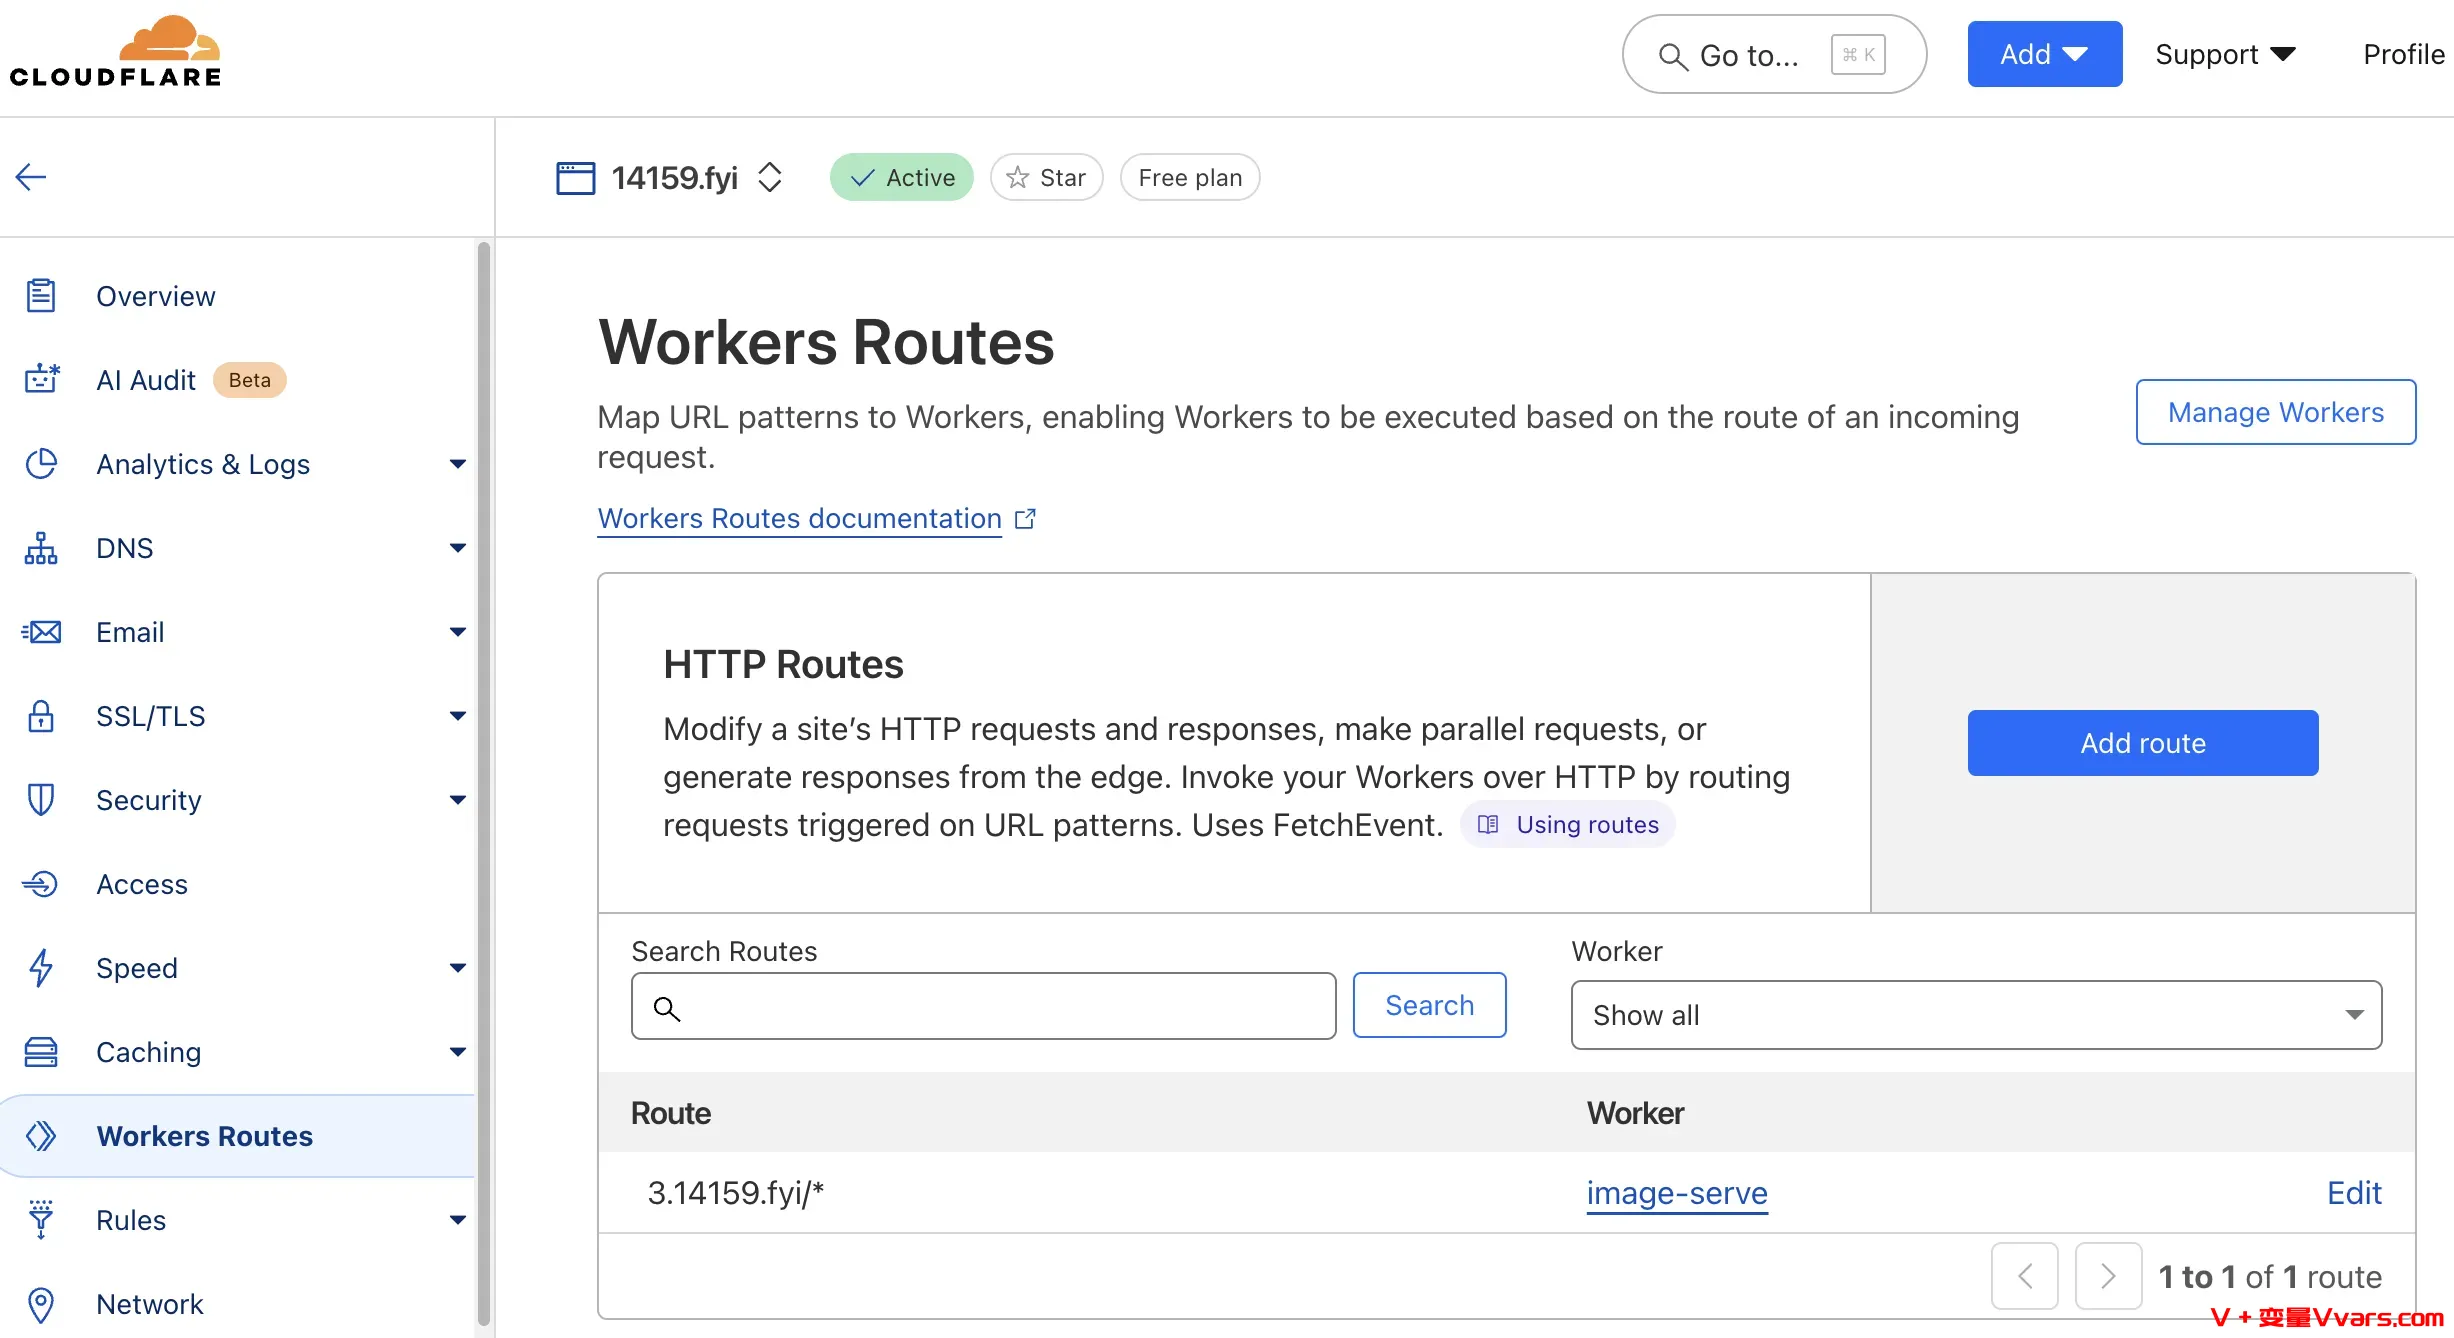Viewport: 2454px width, 1338px height.
Task: Click the Email envelope icon
Action: (41, 632)
